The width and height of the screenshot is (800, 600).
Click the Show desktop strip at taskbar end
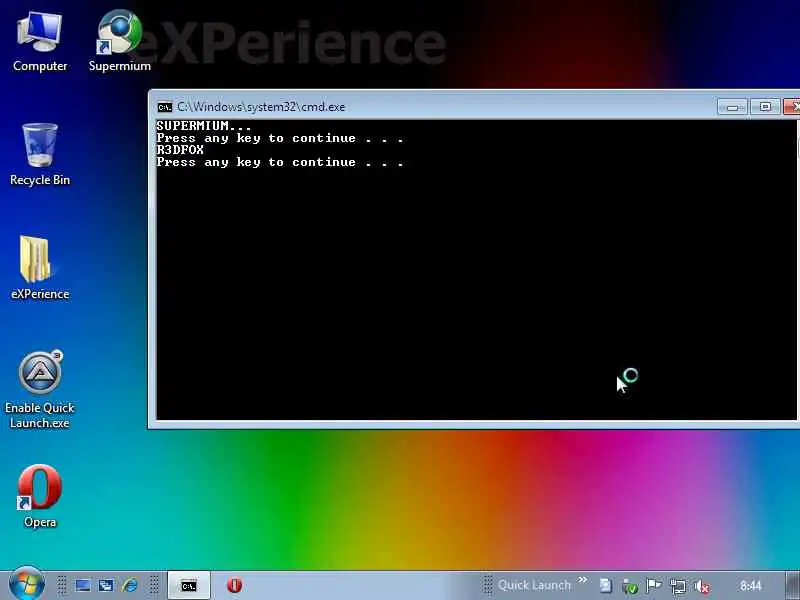793,586
